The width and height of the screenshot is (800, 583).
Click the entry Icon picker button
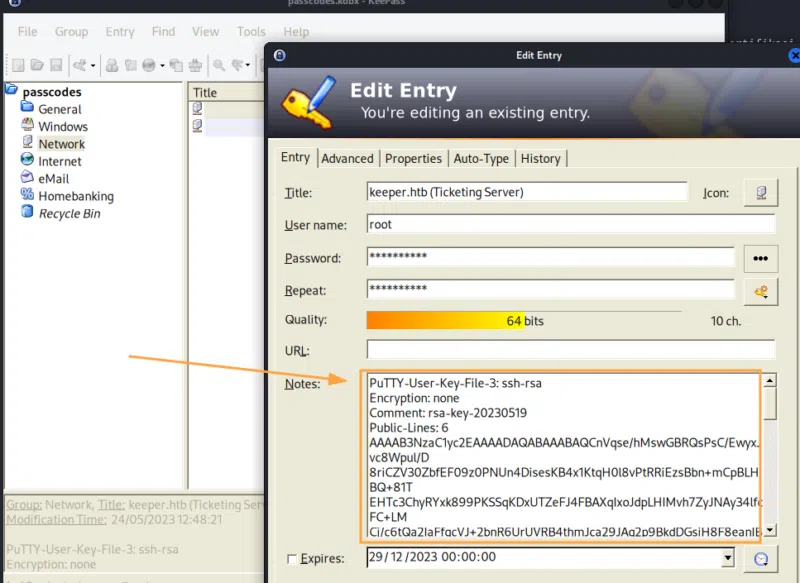coord(761,193)
